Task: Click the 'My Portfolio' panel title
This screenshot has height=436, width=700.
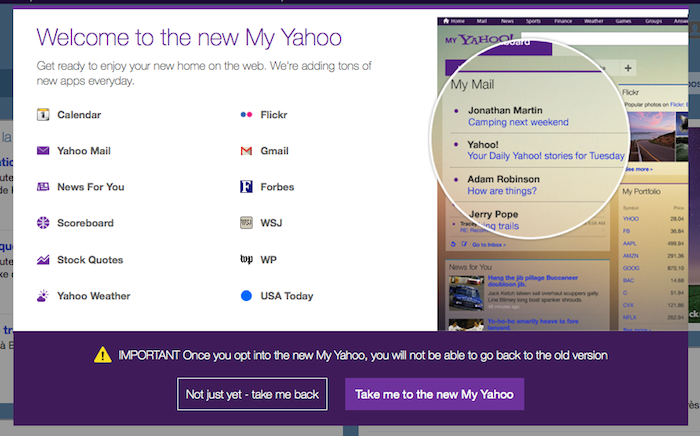Action: (641, 191)
